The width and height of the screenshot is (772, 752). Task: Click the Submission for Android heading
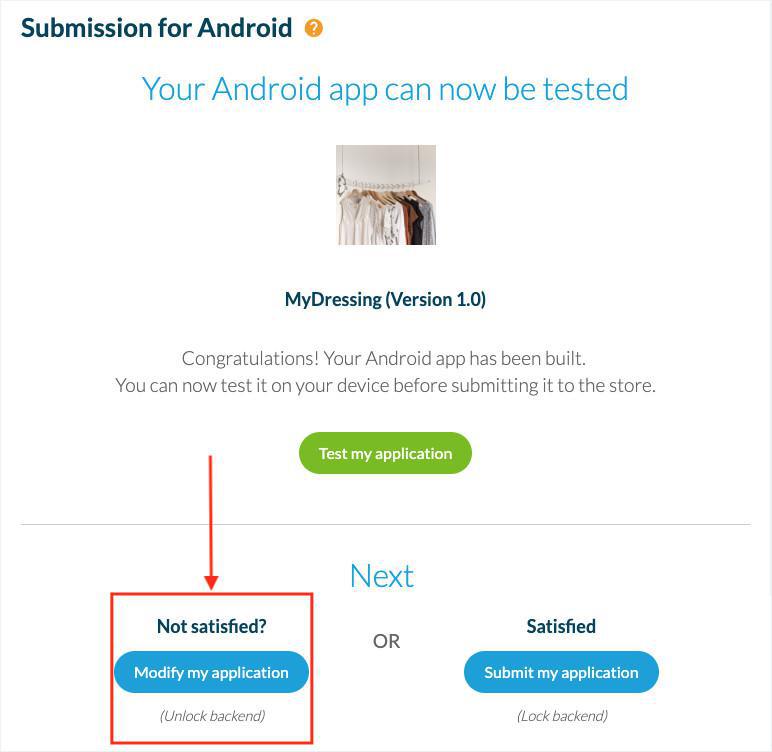point(157,28)
